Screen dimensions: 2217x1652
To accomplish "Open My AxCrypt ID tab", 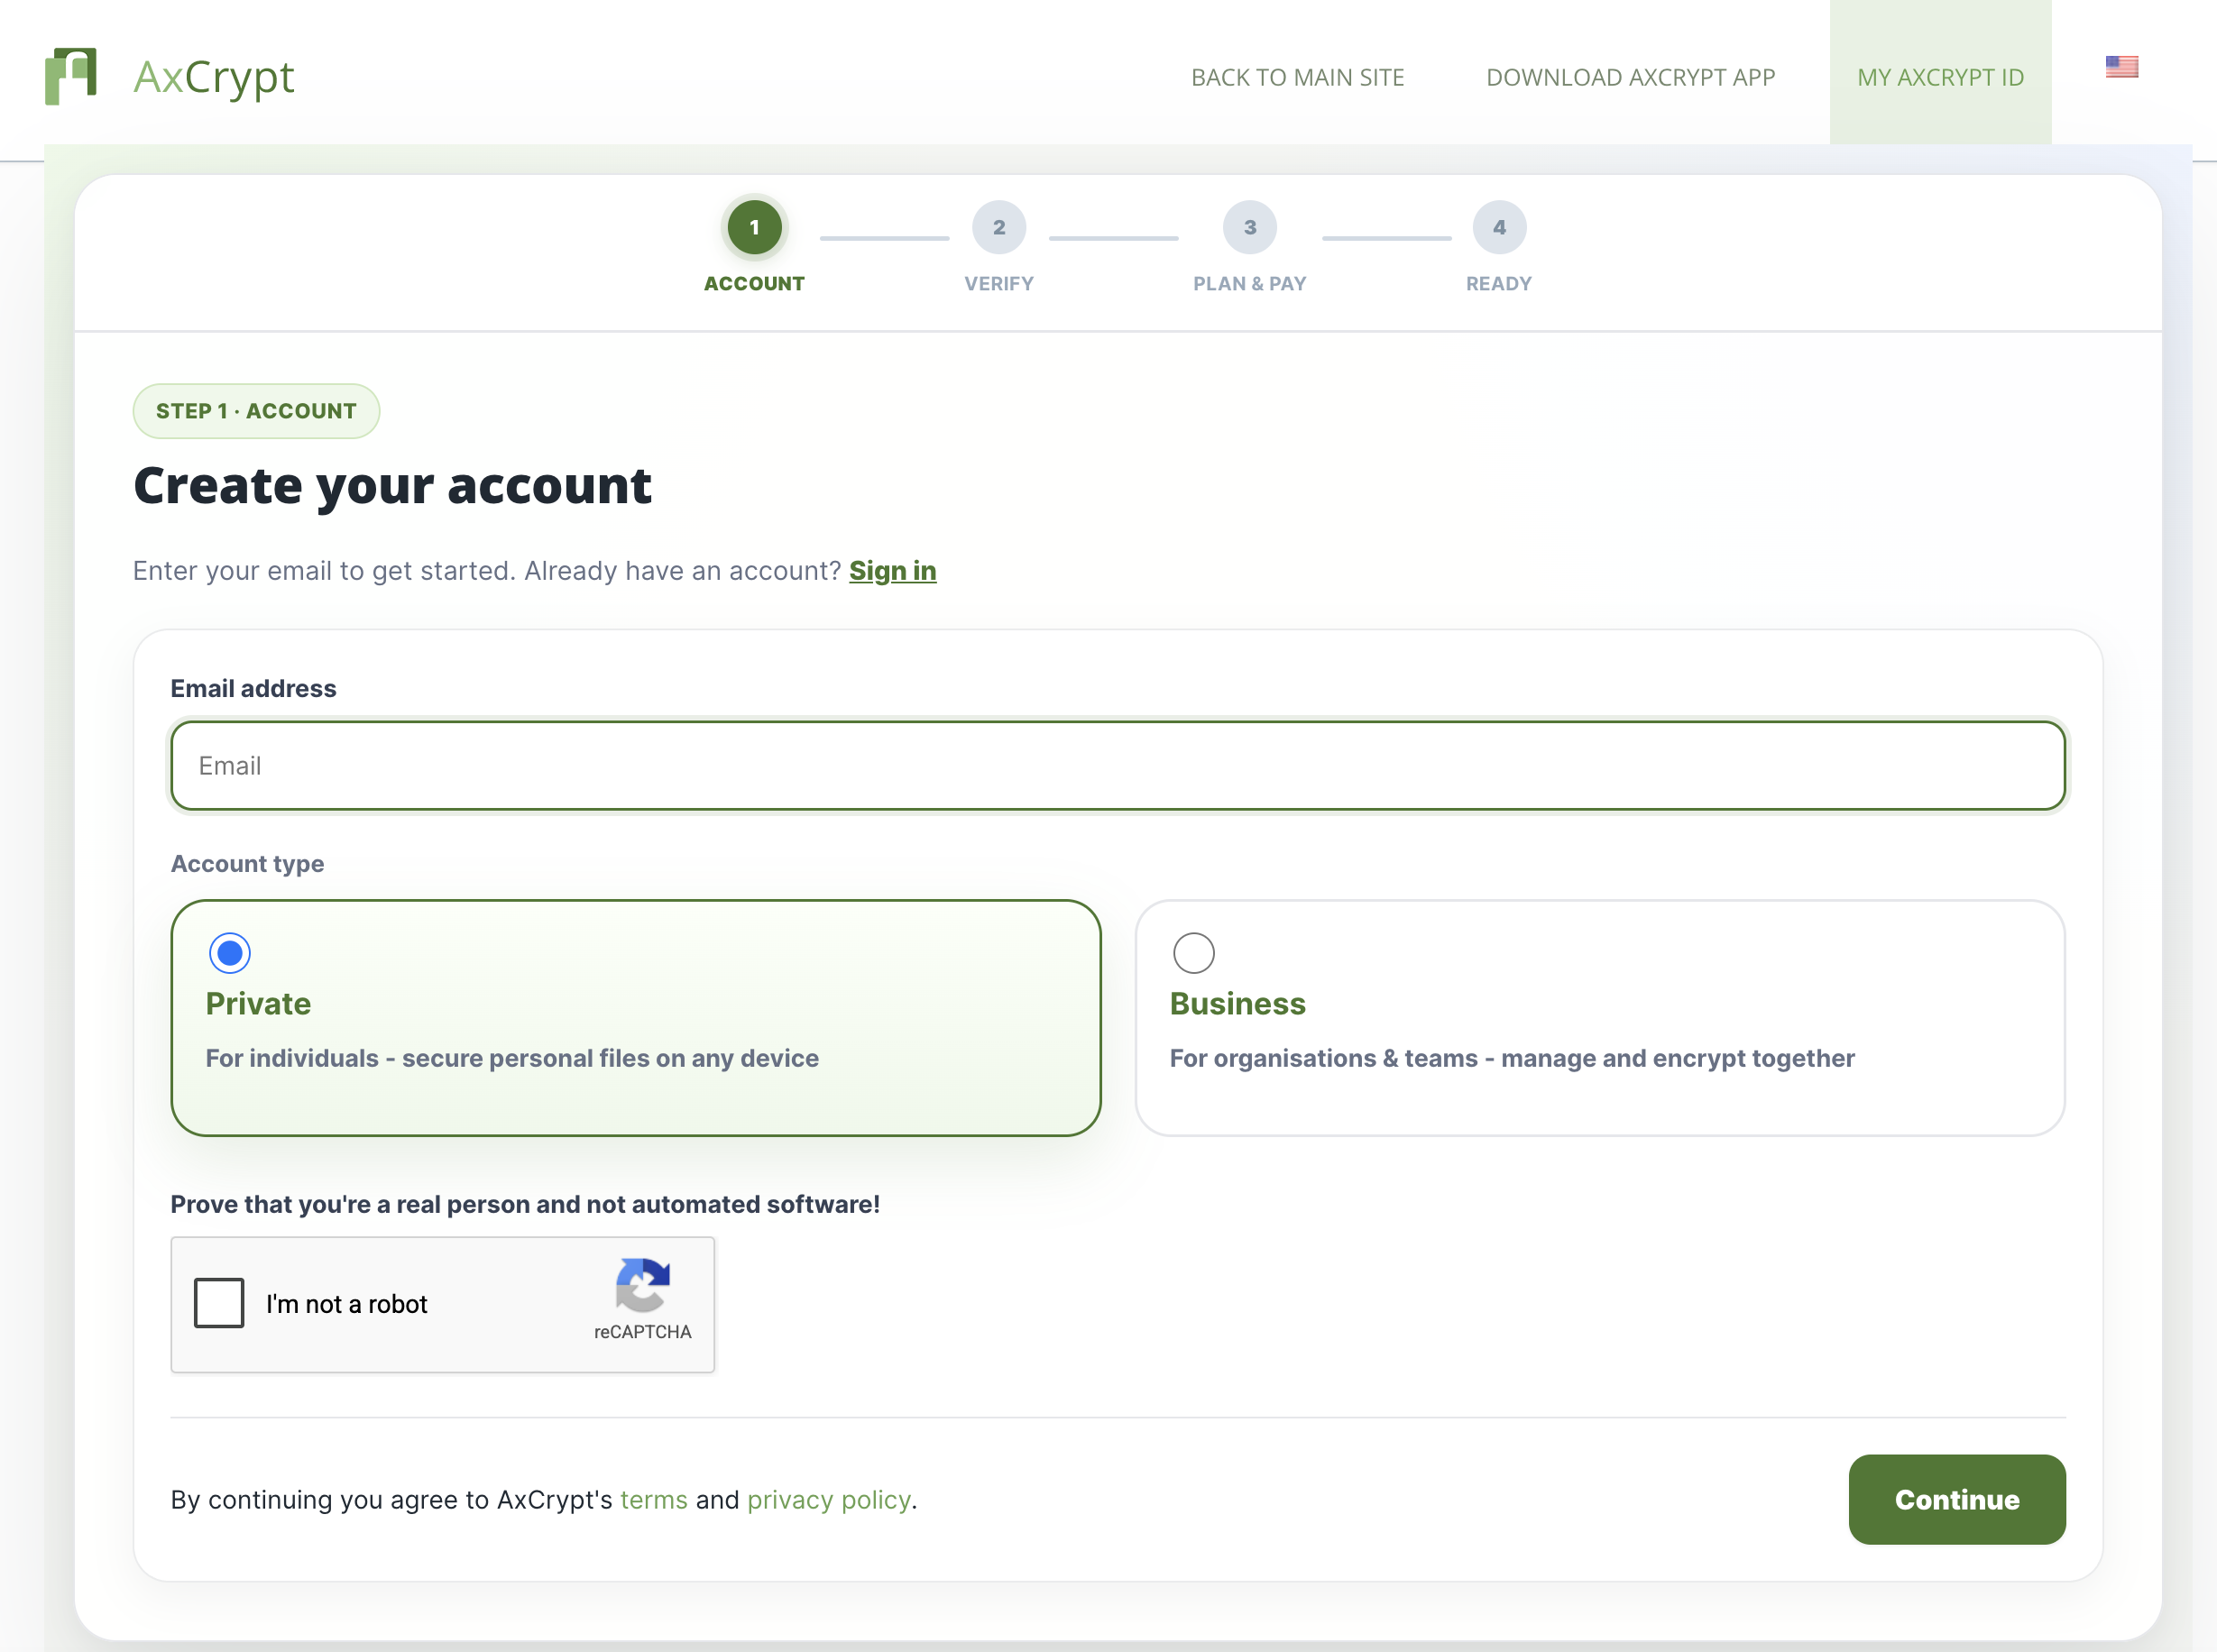I will pyautogui.click(x=1940, y=77).
